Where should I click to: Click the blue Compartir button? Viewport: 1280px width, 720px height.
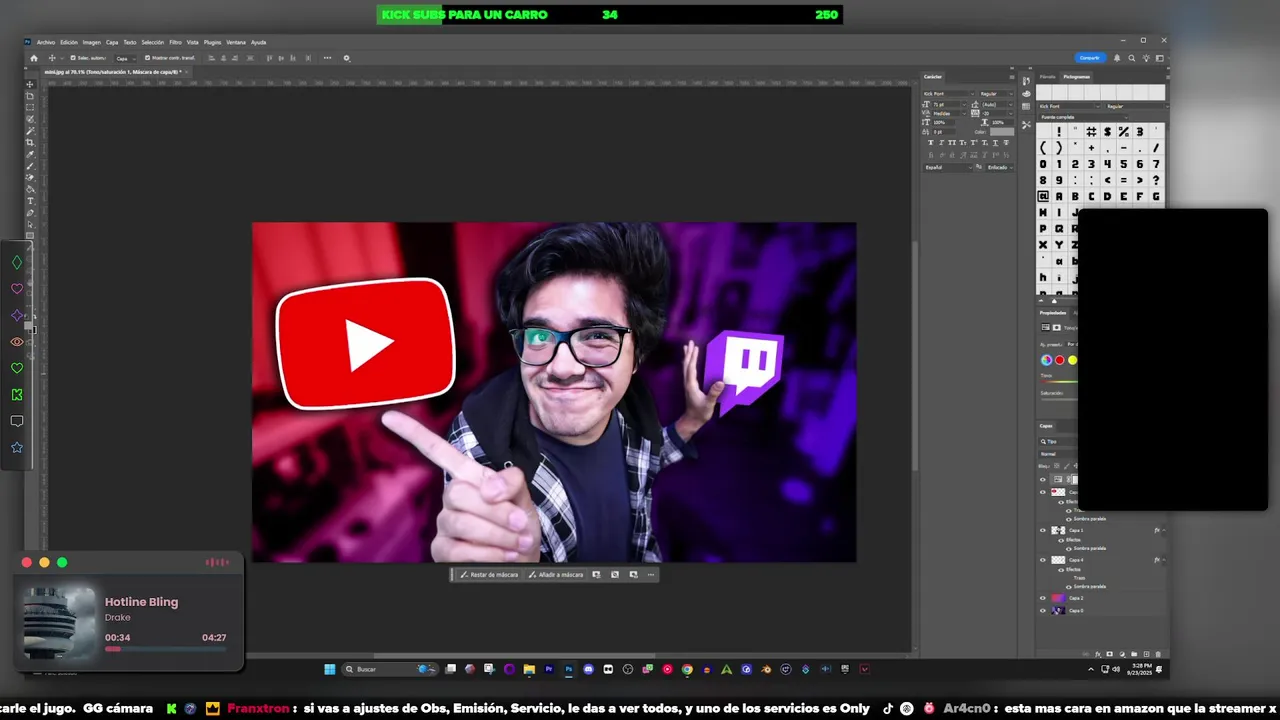coord(1090,58)
